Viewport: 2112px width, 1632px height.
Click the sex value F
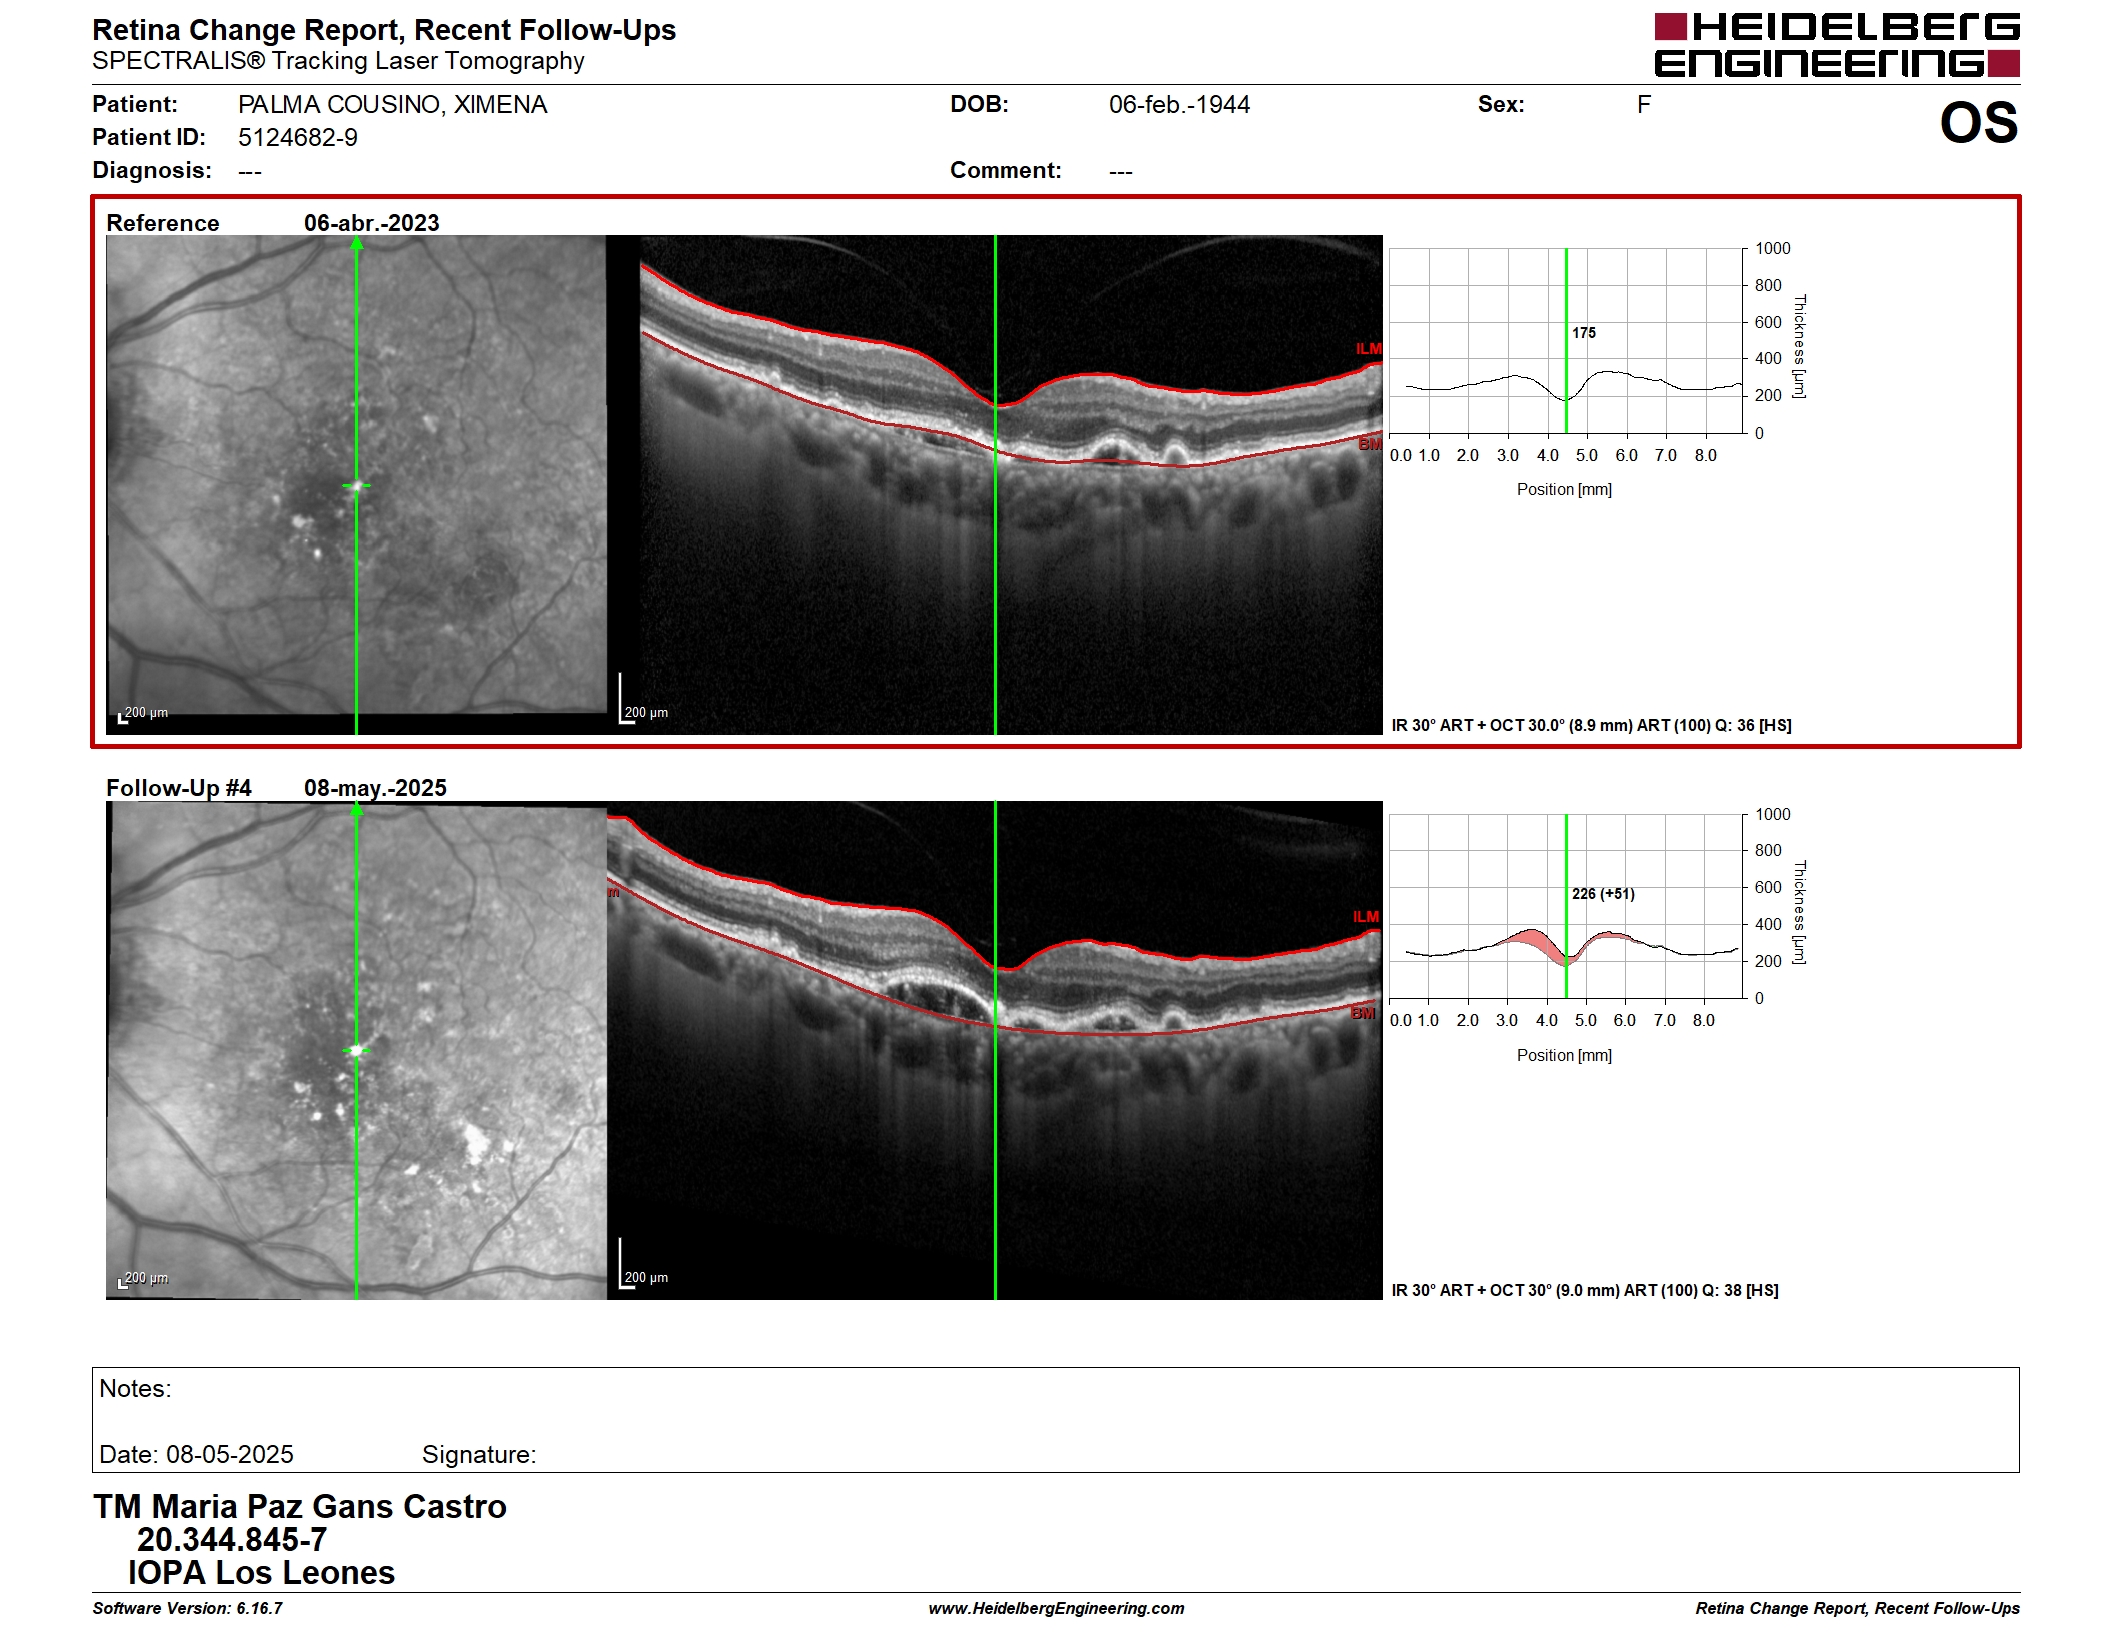tap(1643, 105)
